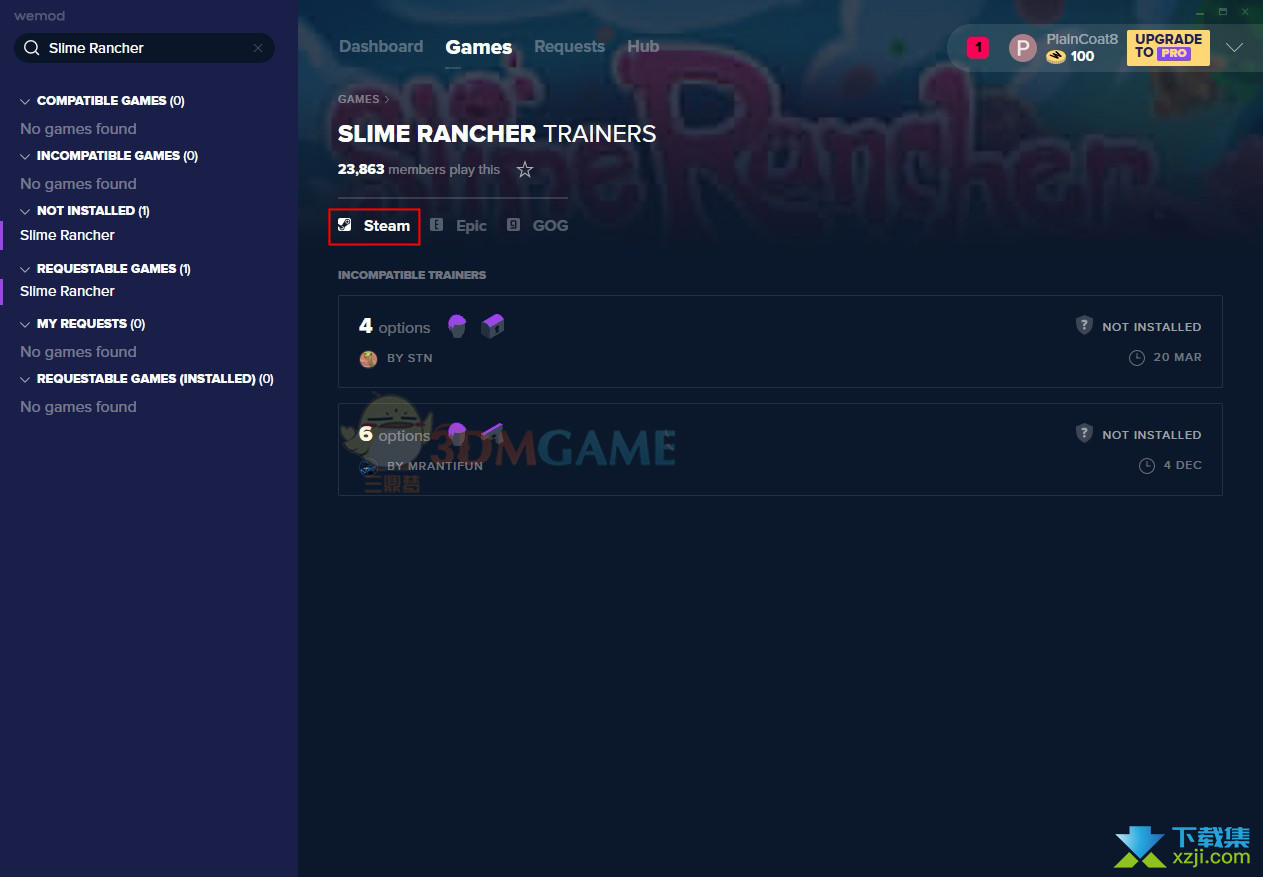Focus the Slime Rancher search field
The width and height of the screenshot is (1263, 877).
(x=144, y=48)
